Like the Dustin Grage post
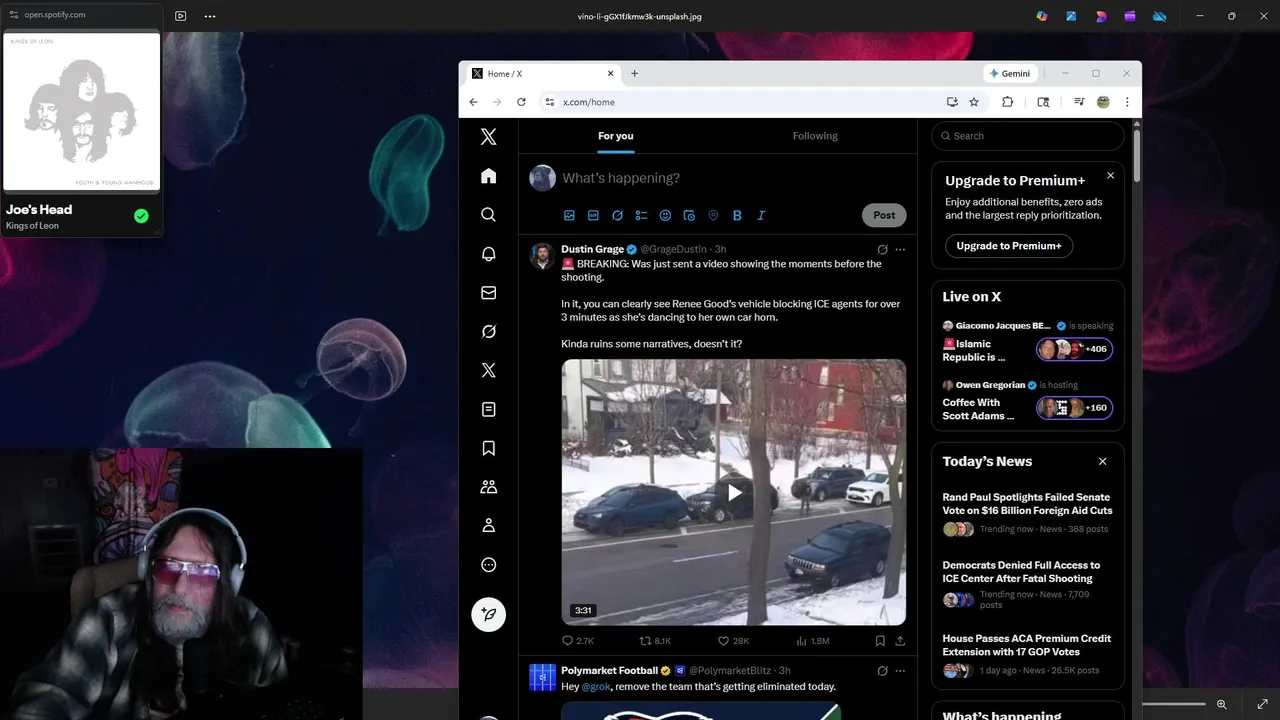The image size is (1280, 720). pyautogui.click(x=733, y=641)
